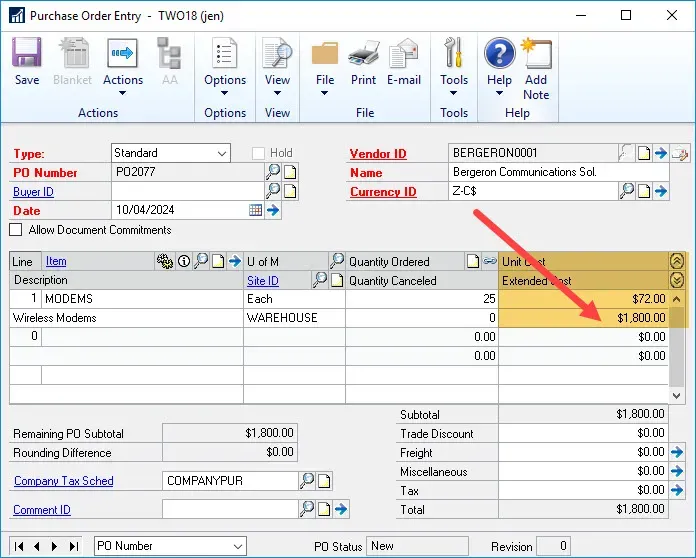Screen dimensions: 696x558
Task: Click the calendar icon beside the Date field
Action: click(x=255, y=210)
